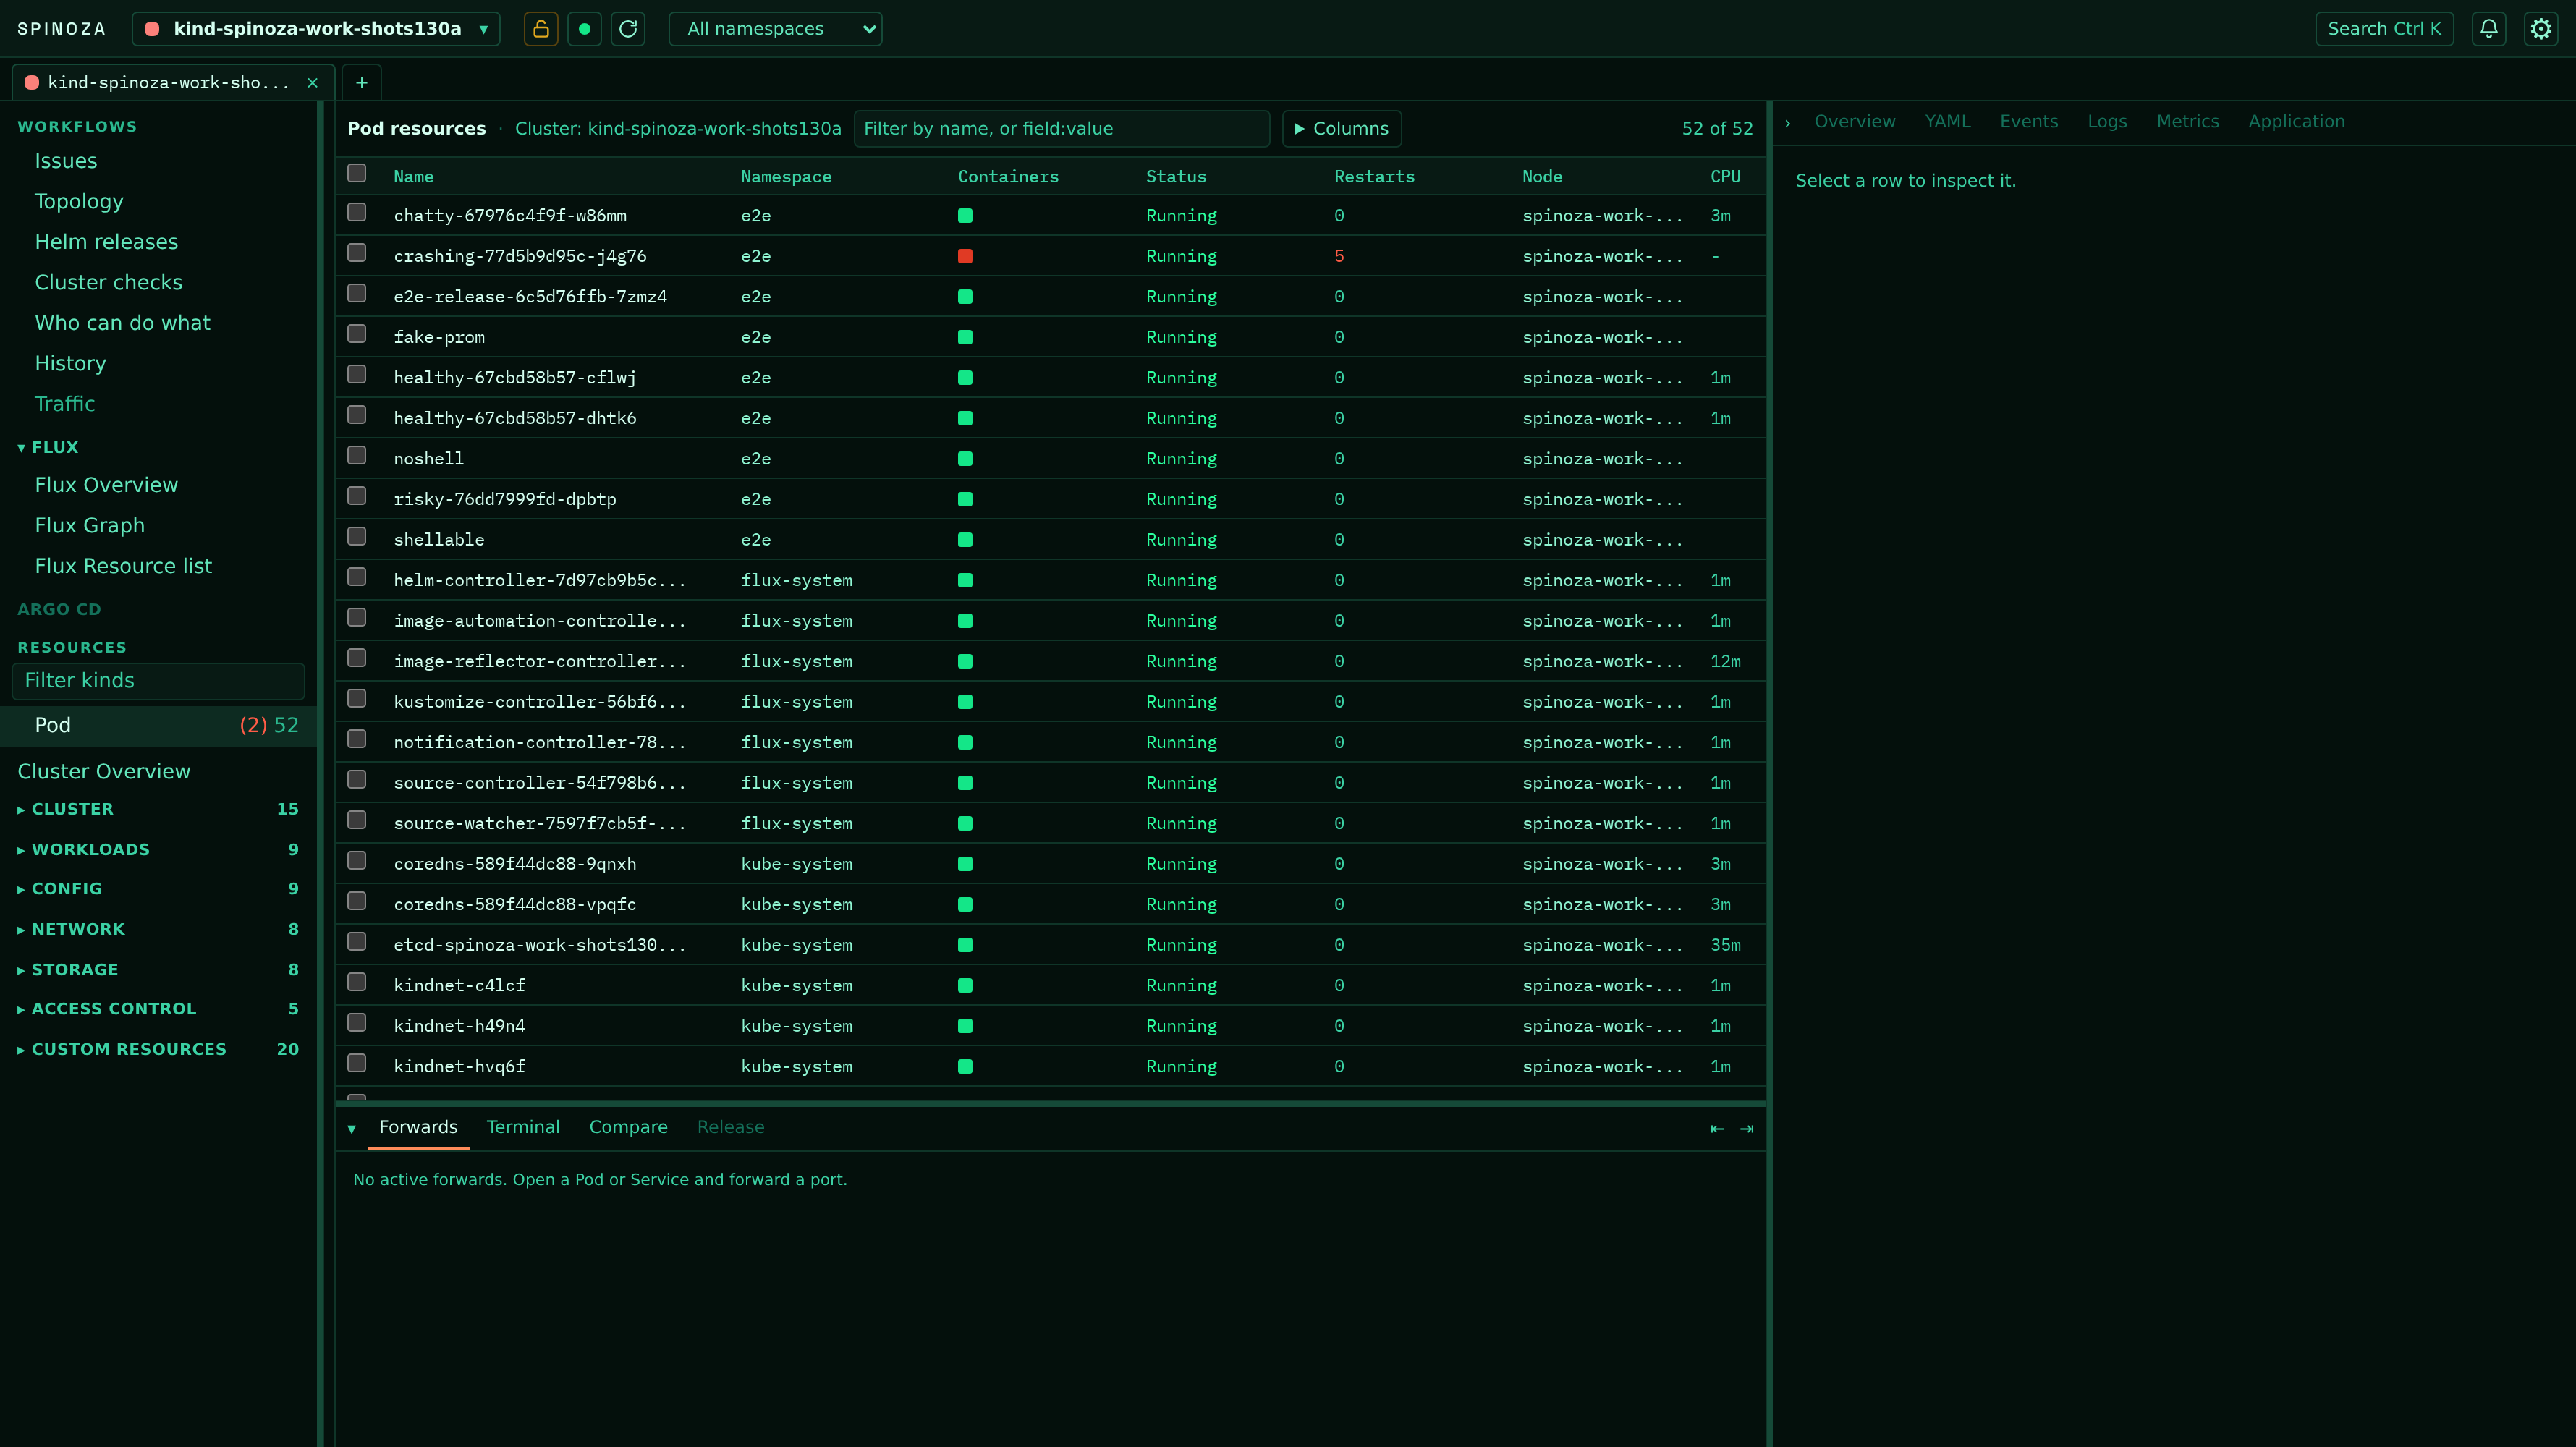Open Flux Graph
Image resolution: width=2576 pixels, height=1447 pixels.
tap(89, 526)
